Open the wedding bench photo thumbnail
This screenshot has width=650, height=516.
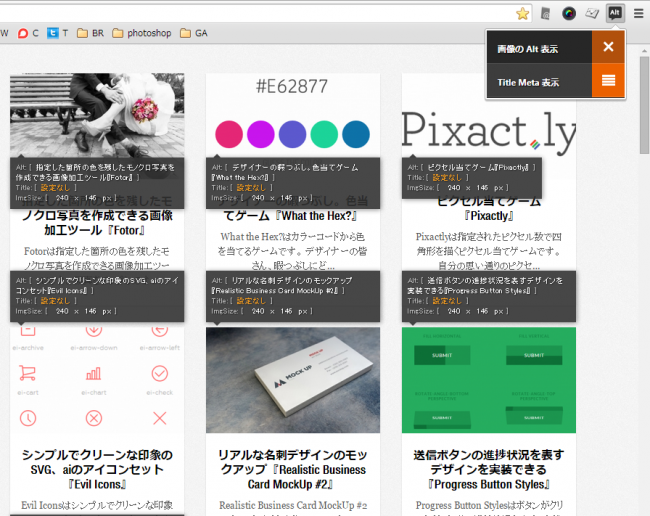[97, 115]
